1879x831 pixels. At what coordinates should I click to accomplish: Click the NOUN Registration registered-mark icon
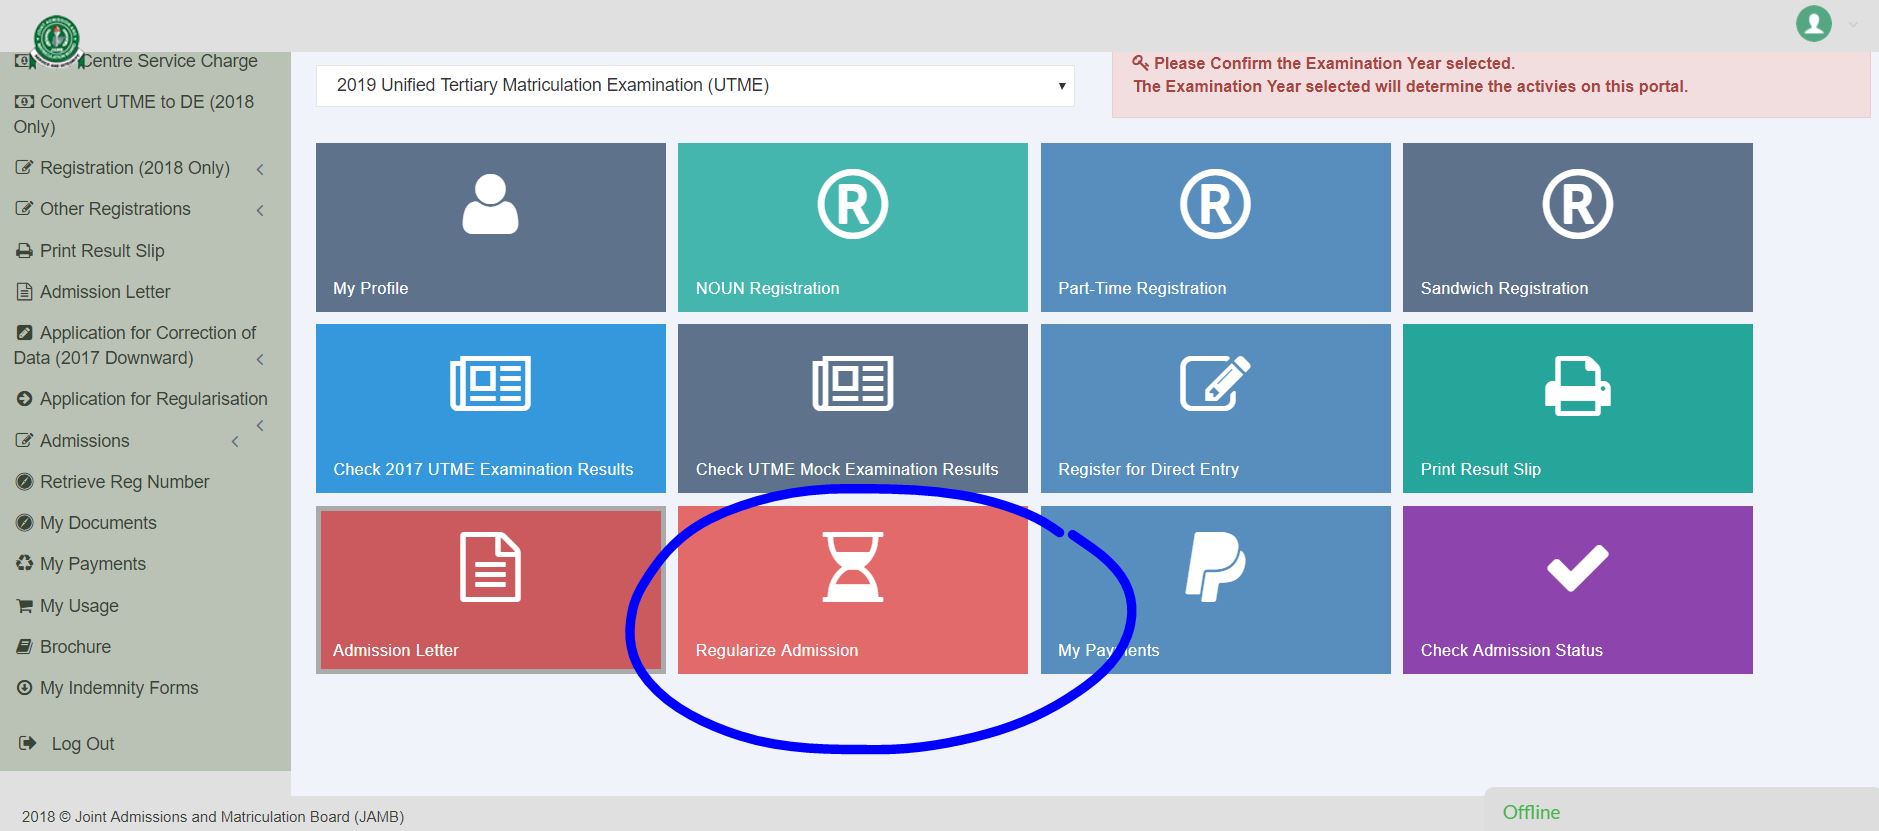(x=853, y=204)
